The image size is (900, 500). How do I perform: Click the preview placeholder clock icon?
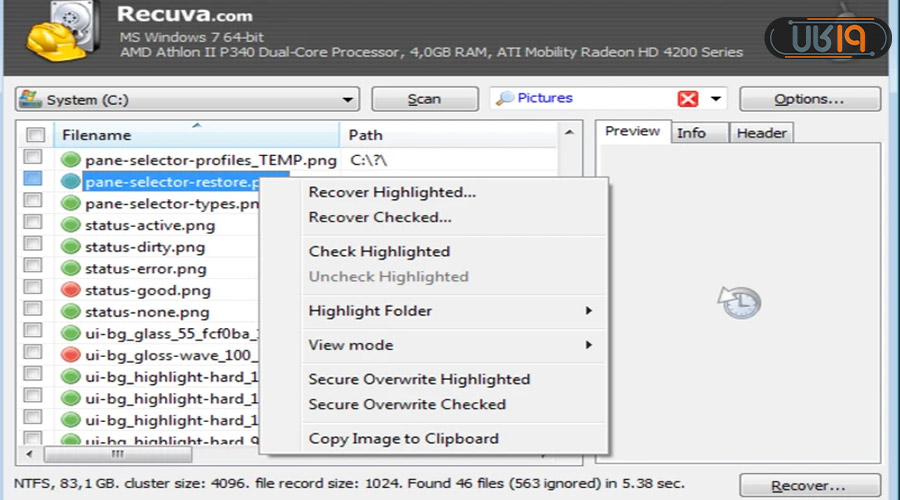(x=741, y=301)
